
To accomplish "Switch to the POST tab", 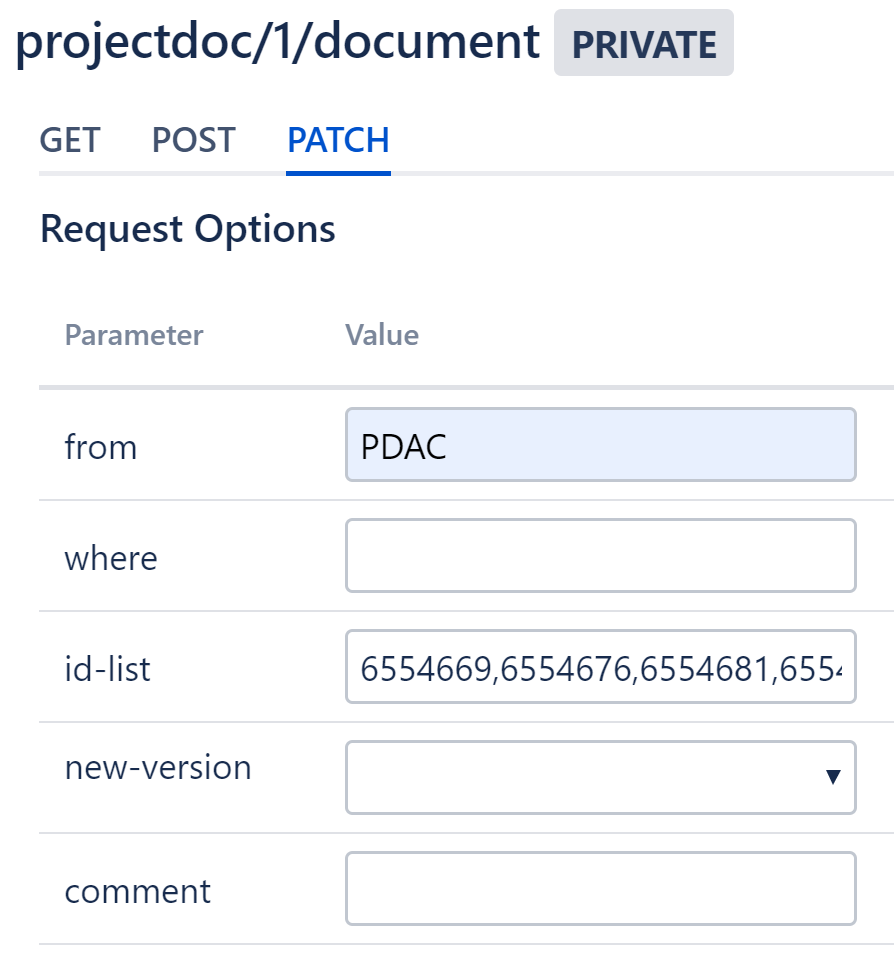I will click(193, 140).
